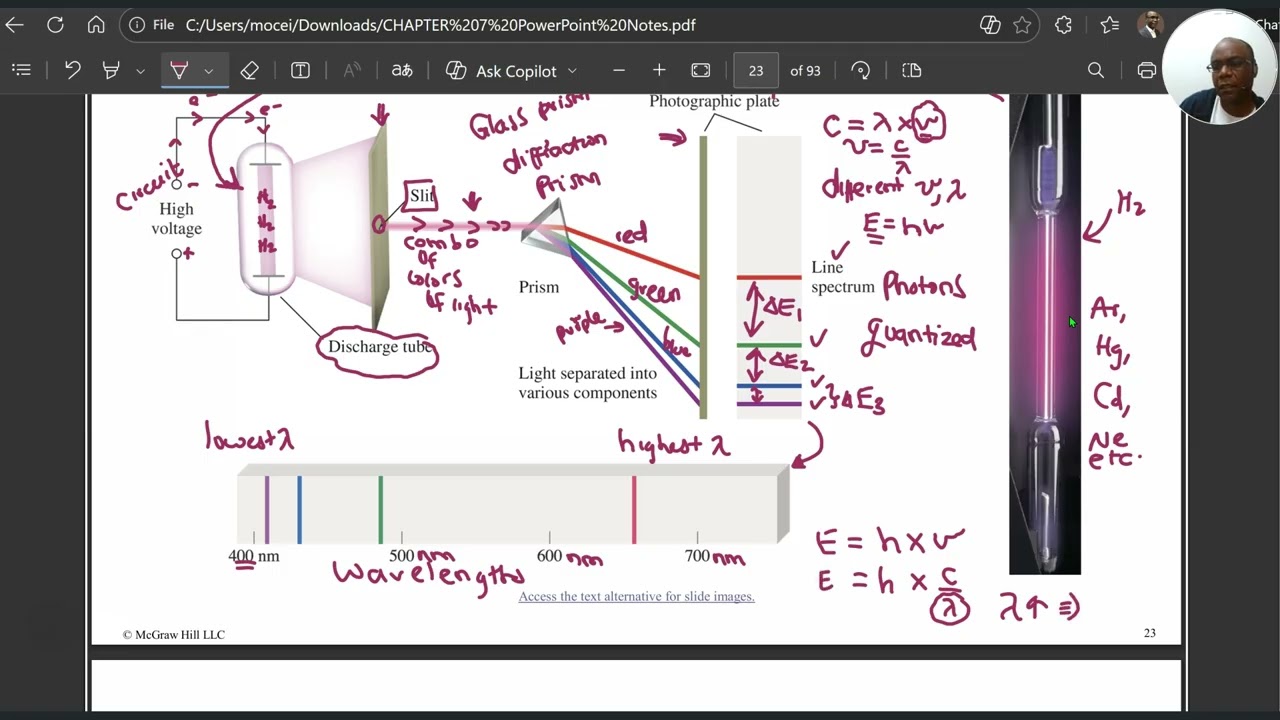Open browser Extensions puzzle icon
The image size is (1280, 720).
coord(1063,25)
